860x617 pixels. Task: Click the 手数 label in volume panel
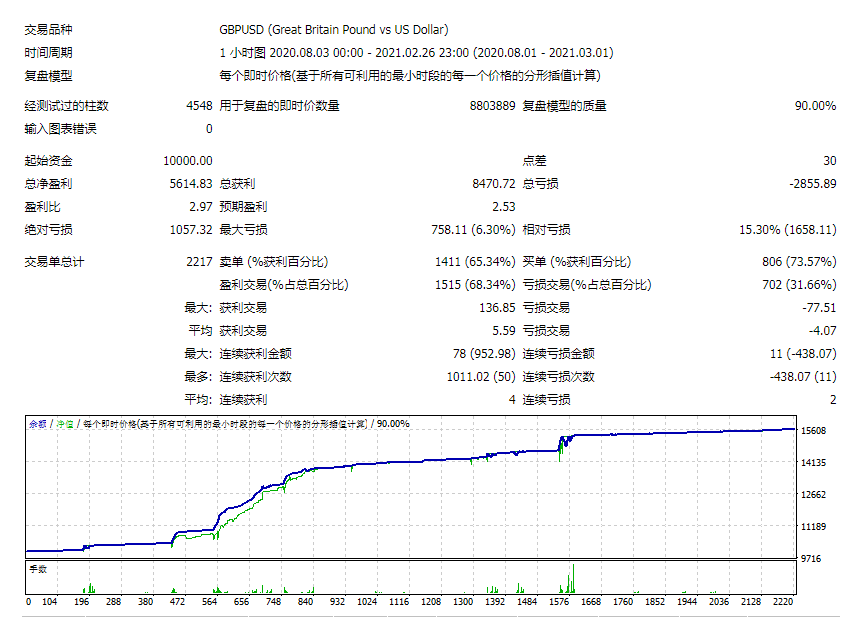[38, 569]
